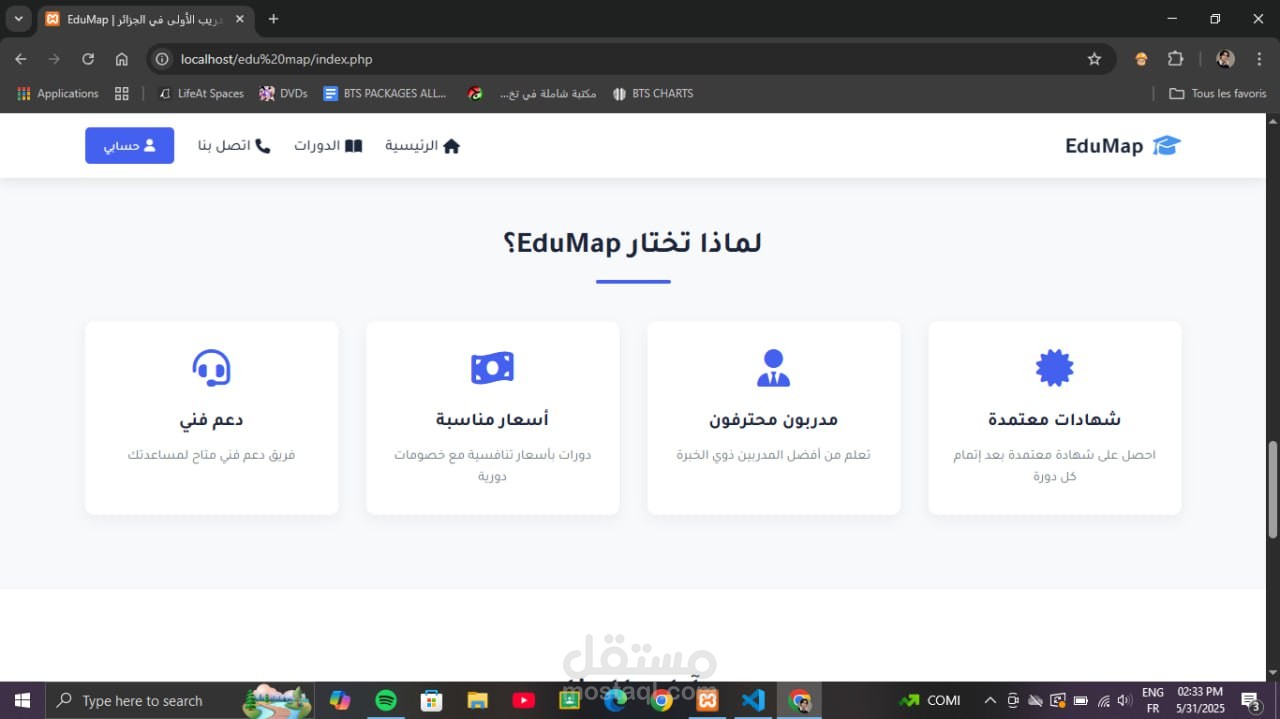
Task: Bookmark this page with the star icon
Action: 1094,59
